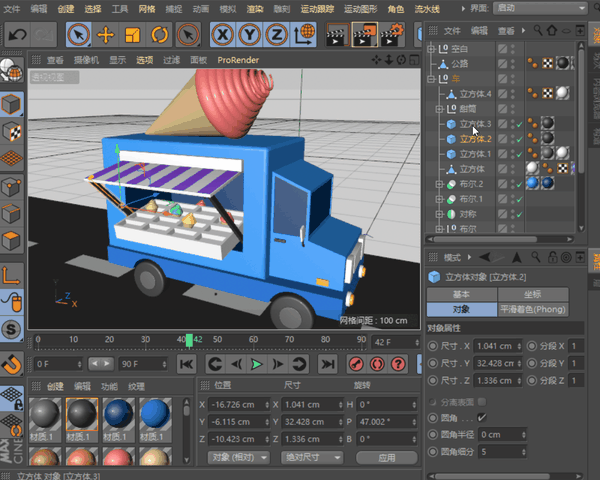This screenshot has width=600, height=480.
Task: Click the 应用 apply button
Action: tap(387, 457)
